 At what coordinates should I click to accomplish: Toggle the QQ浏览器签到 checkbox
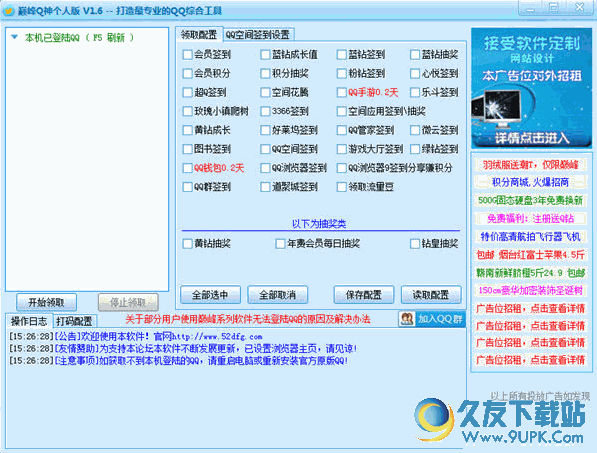(265, 168)
